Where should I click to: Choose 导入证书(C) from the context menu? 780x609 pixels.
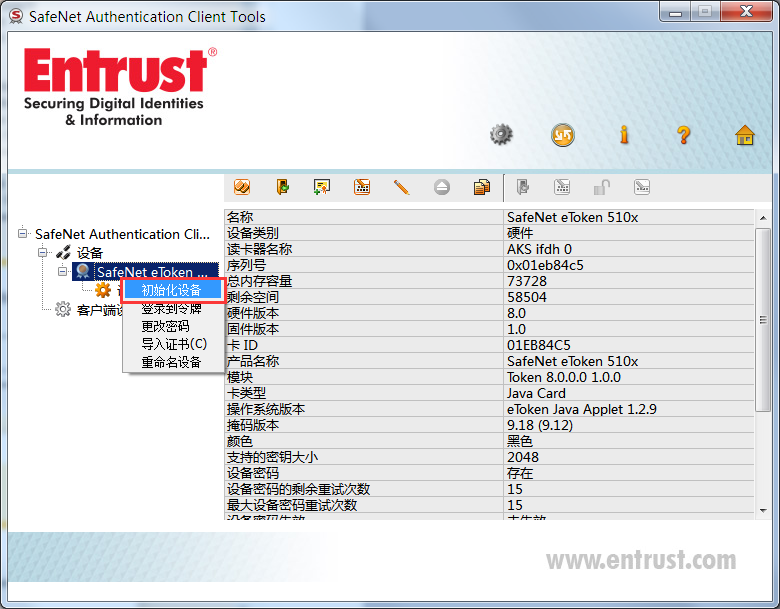173,344
